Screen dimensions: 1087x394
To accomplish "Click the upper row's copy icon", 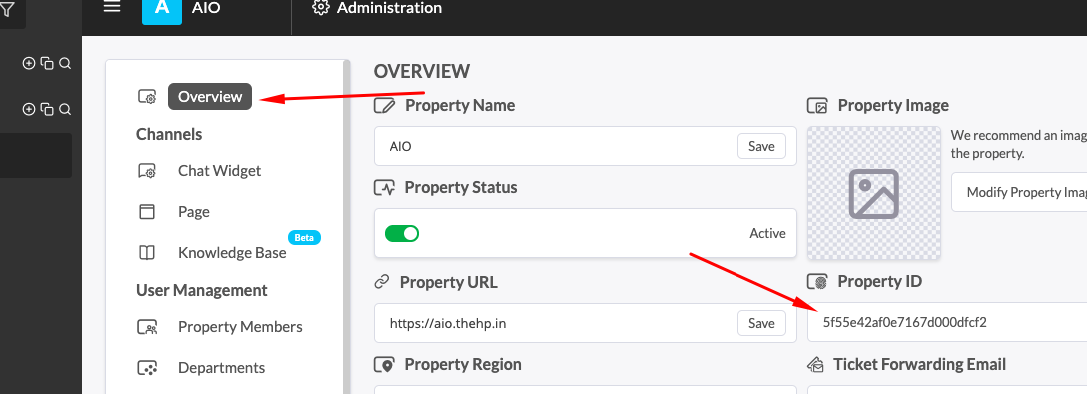I will pos(47,63).
